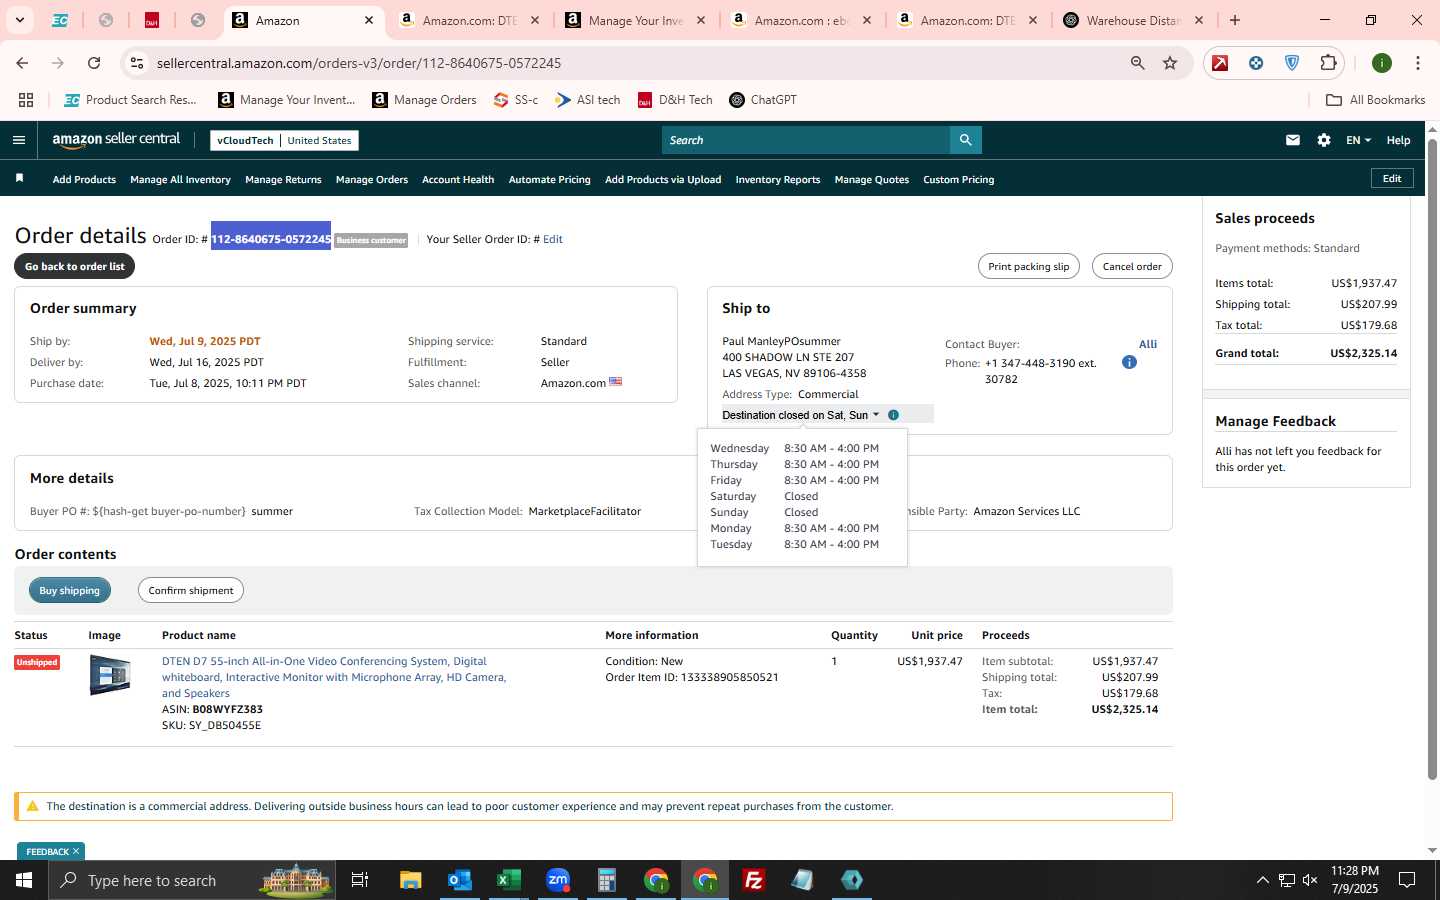Click Confirm shipment button

point(191,590)
